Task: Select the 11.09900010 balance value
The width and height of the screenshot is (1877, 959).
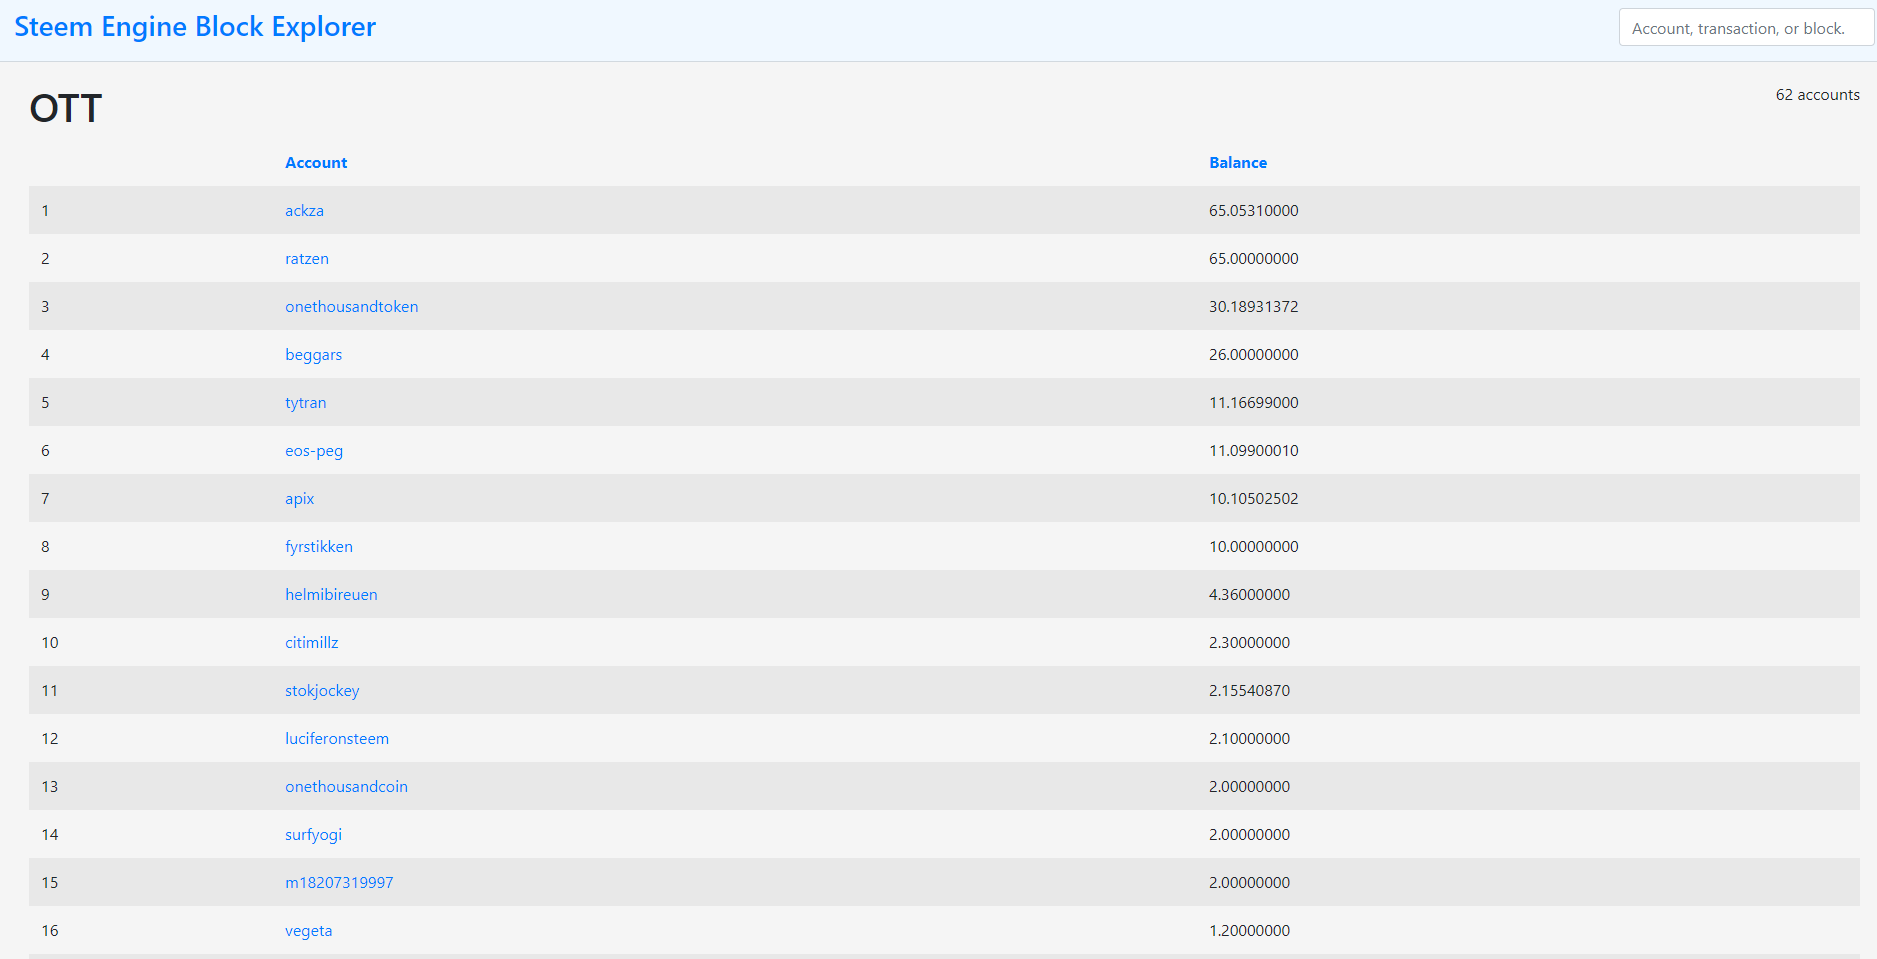Action: tap(1254, 450)
